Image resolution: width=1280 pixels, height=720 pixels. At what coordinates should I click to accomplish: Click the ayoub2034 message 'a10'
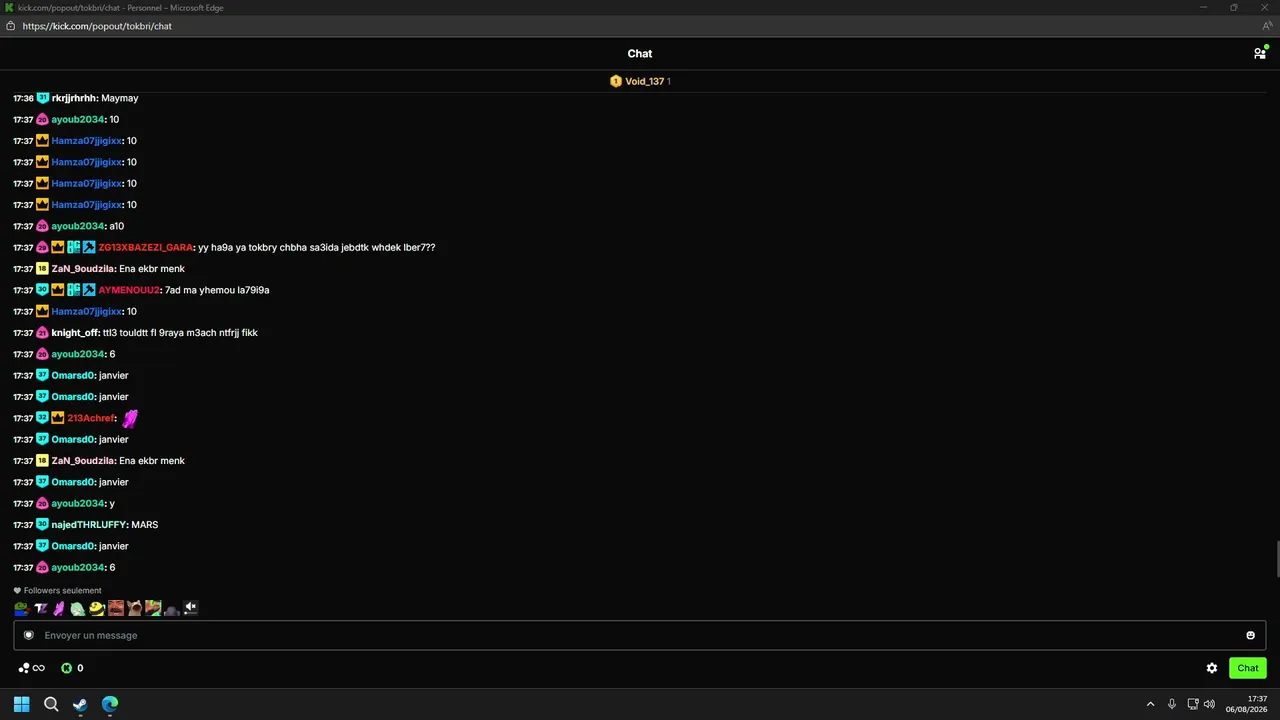(x=116, y=226)
